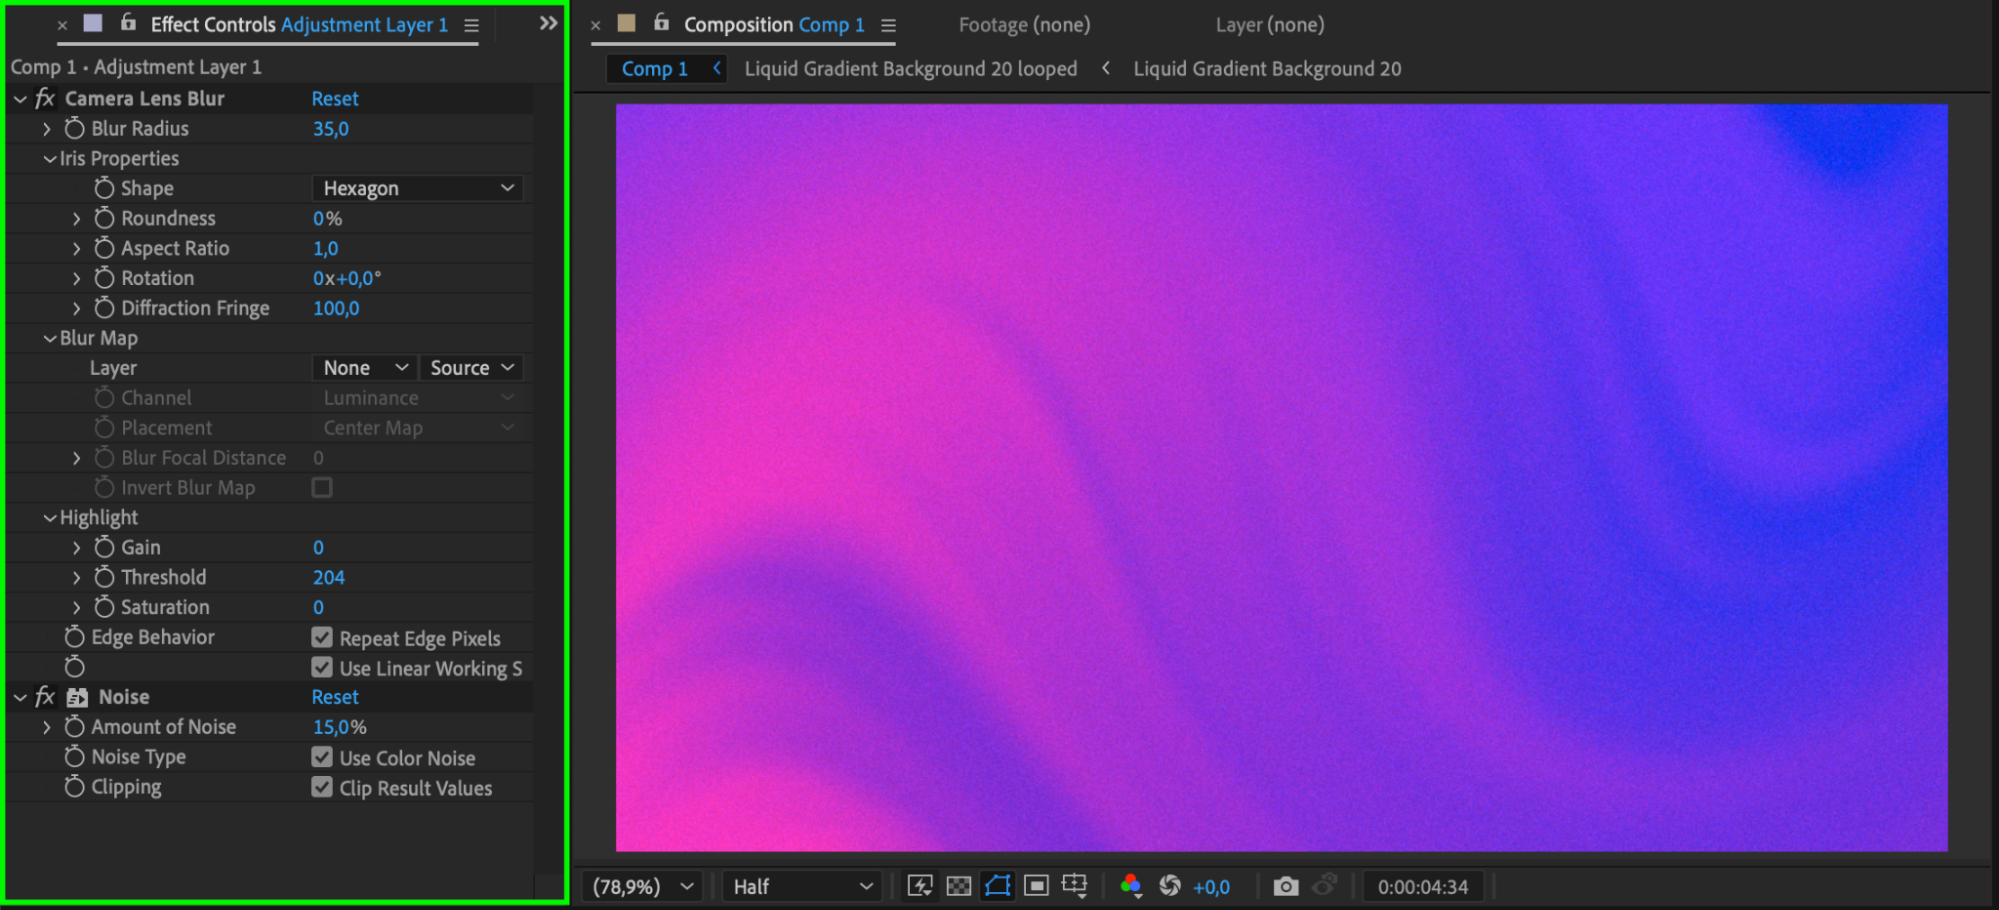Open the Iris Shape Hexagon dropdown

pos(418,188)
